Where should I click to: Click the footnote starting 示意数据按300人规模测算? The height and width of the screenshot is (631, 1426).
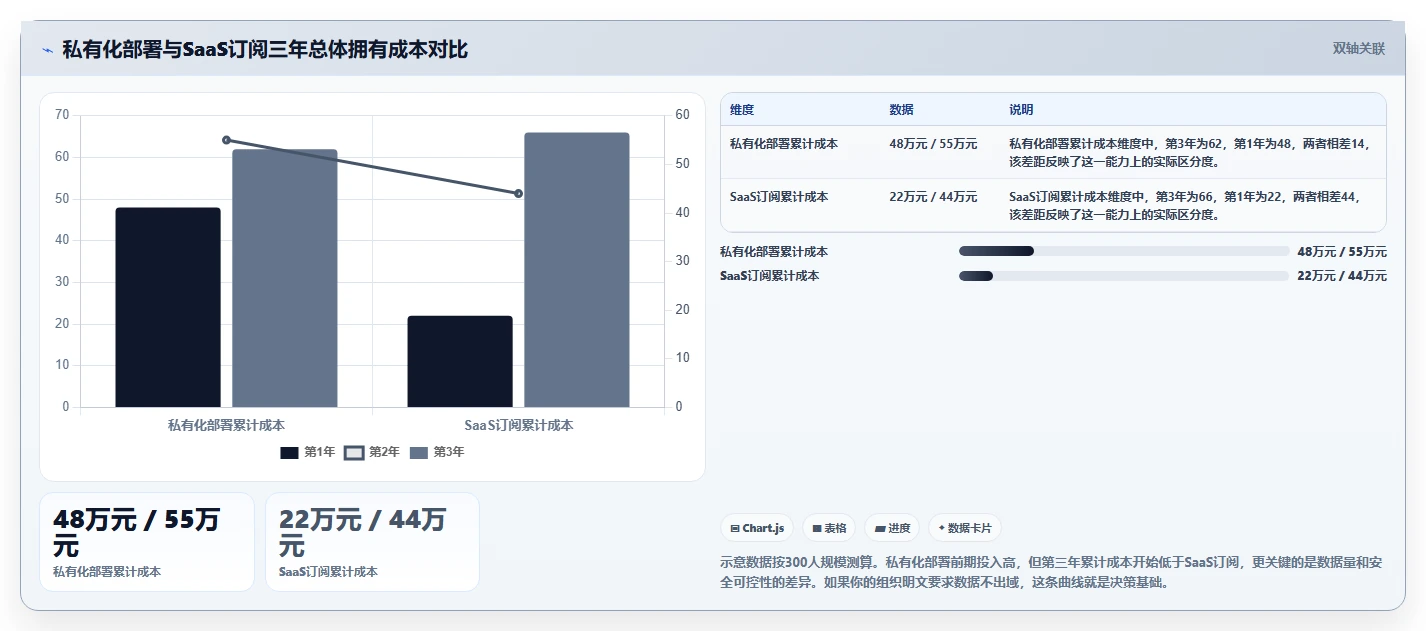(x=1051, y=572)
